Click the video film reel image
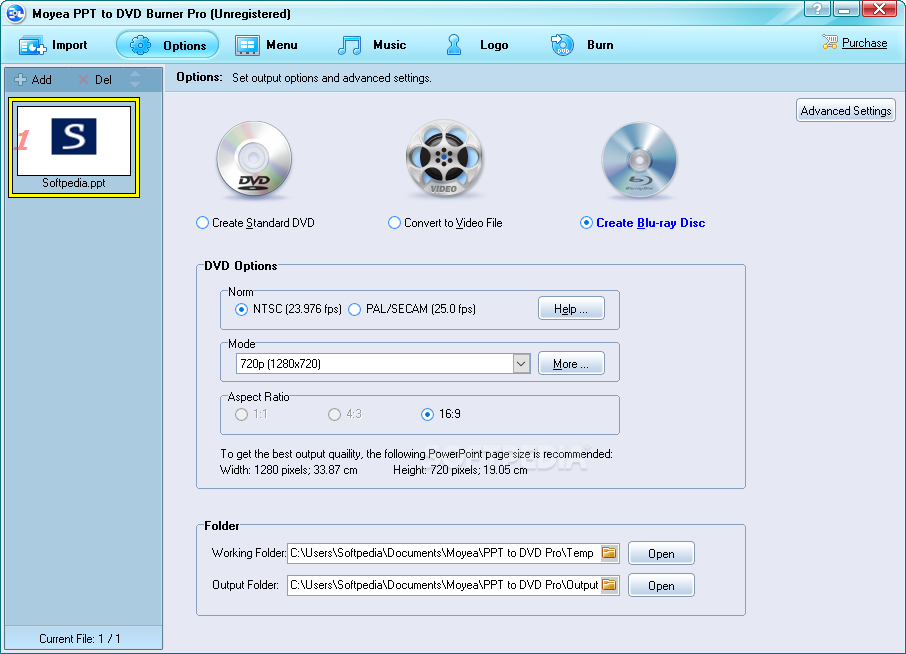Image resolution: width=906 pixels, height=654 pixels. click(444, 158)
